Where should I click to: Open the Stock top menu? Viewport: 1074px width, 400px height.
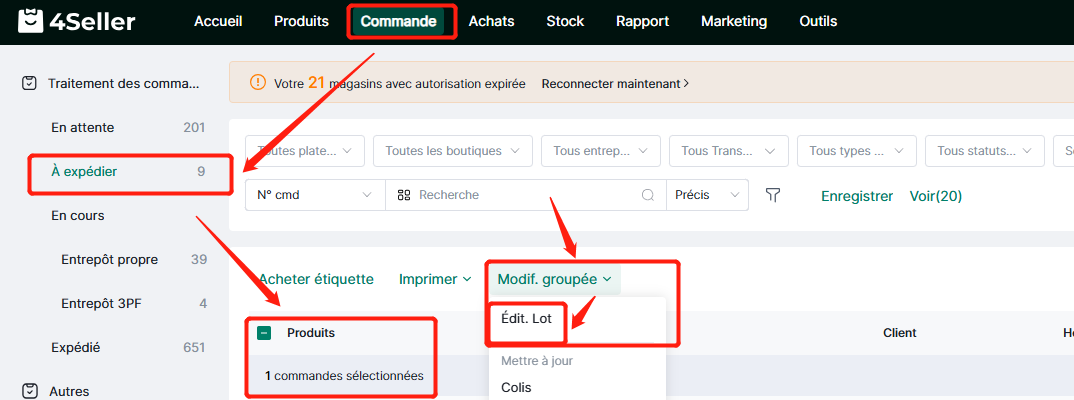click(565, 21)
